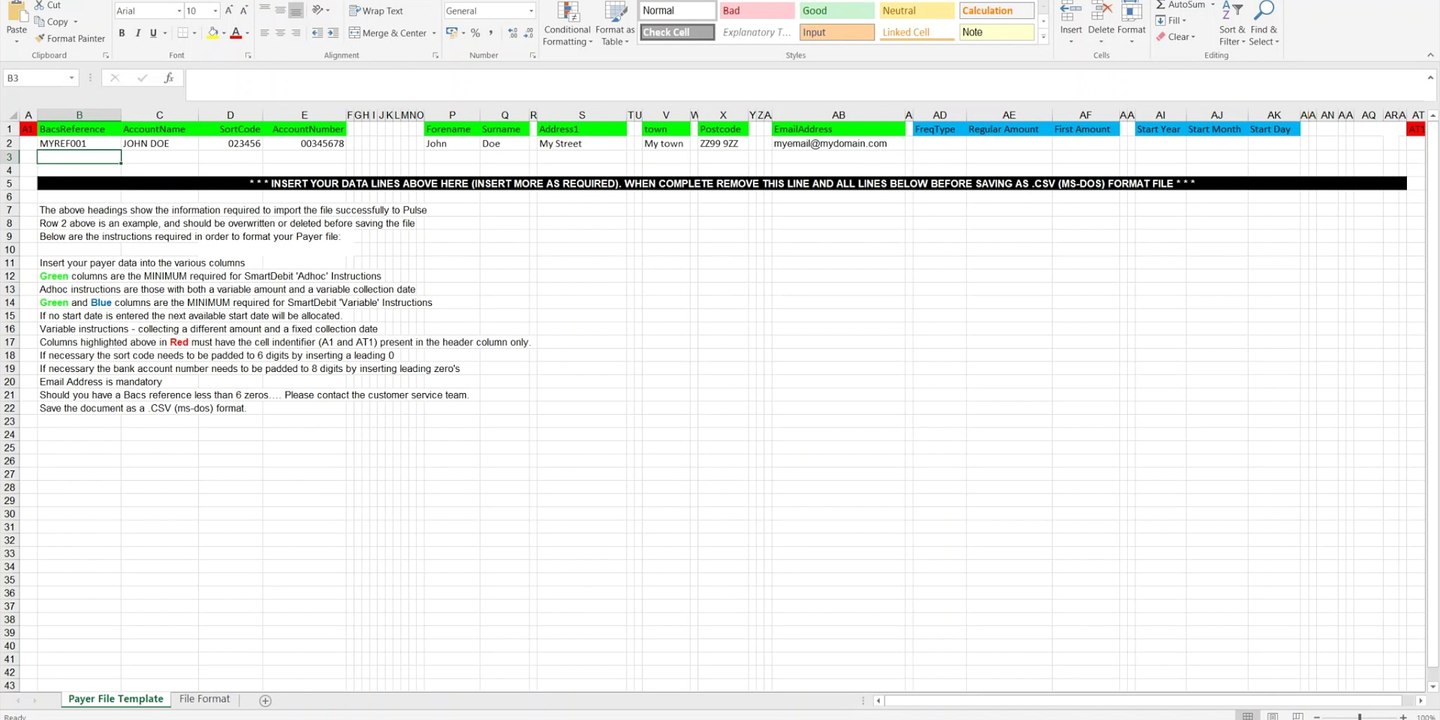The width and height of the screenshot is (1440, 720).
Task: Decrease the indent
Action: [318, 33]
